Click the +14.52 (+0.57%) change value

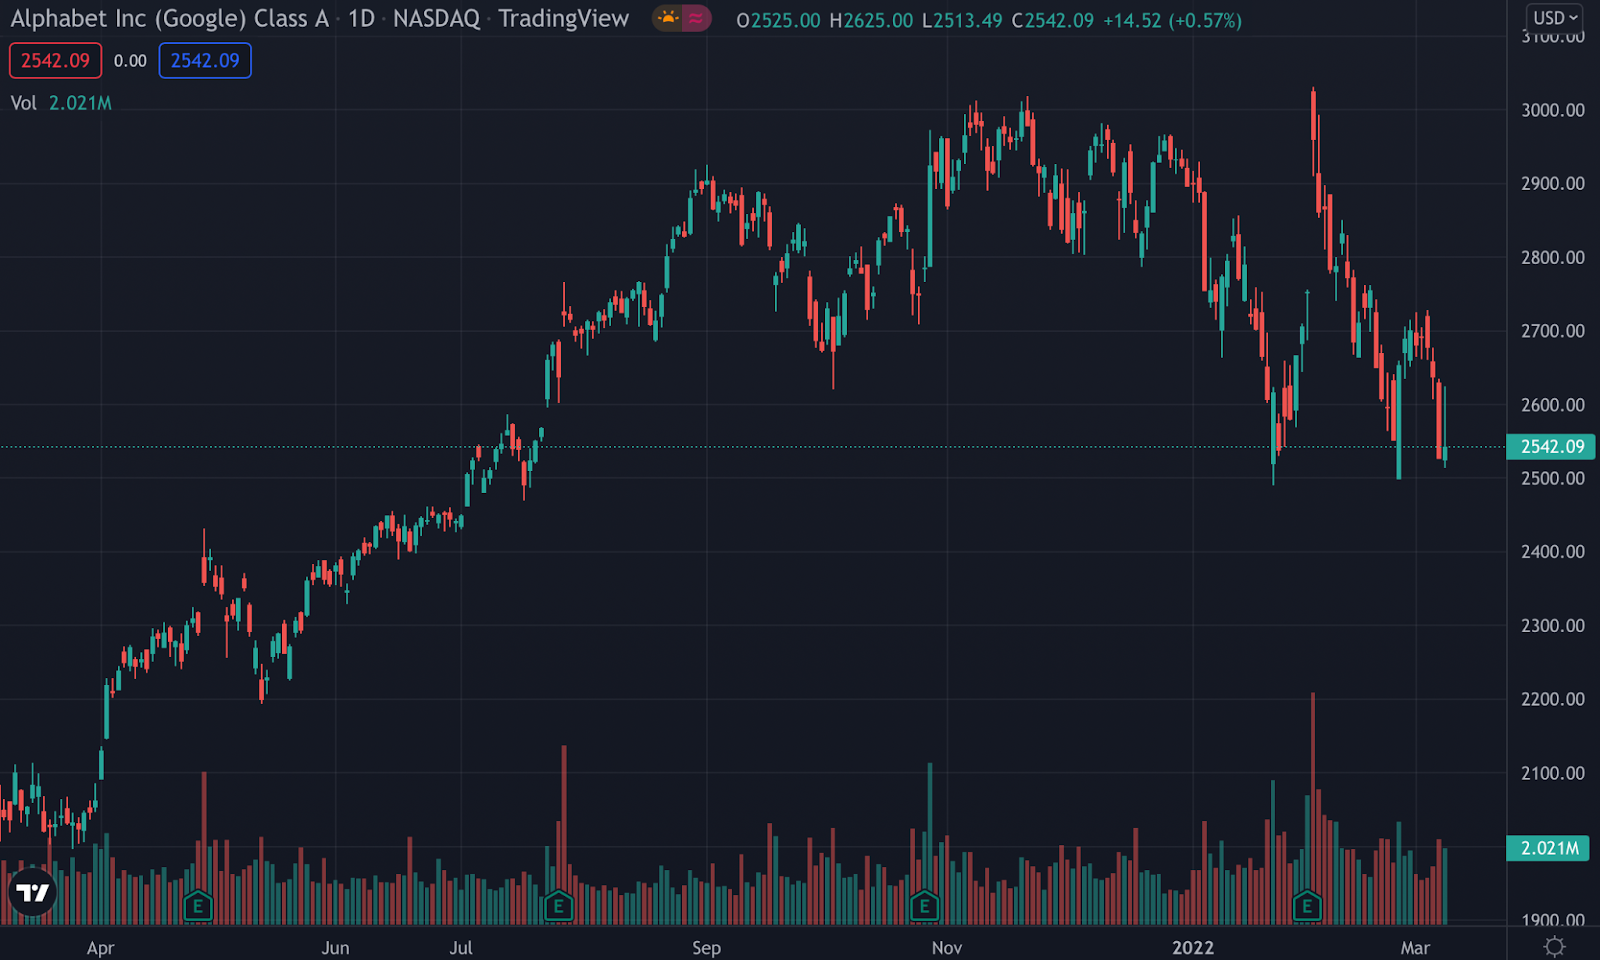tap(1172, 21)
